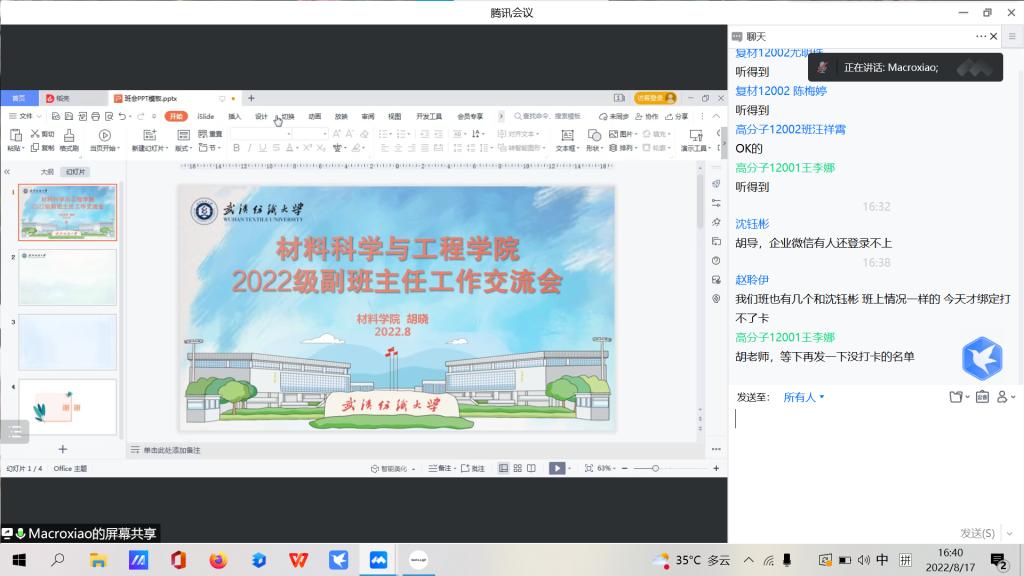Click the Bold formatting icon in WPS ribbon
The height and width of the screenshot is (576, 1024).
click(236, 148)
